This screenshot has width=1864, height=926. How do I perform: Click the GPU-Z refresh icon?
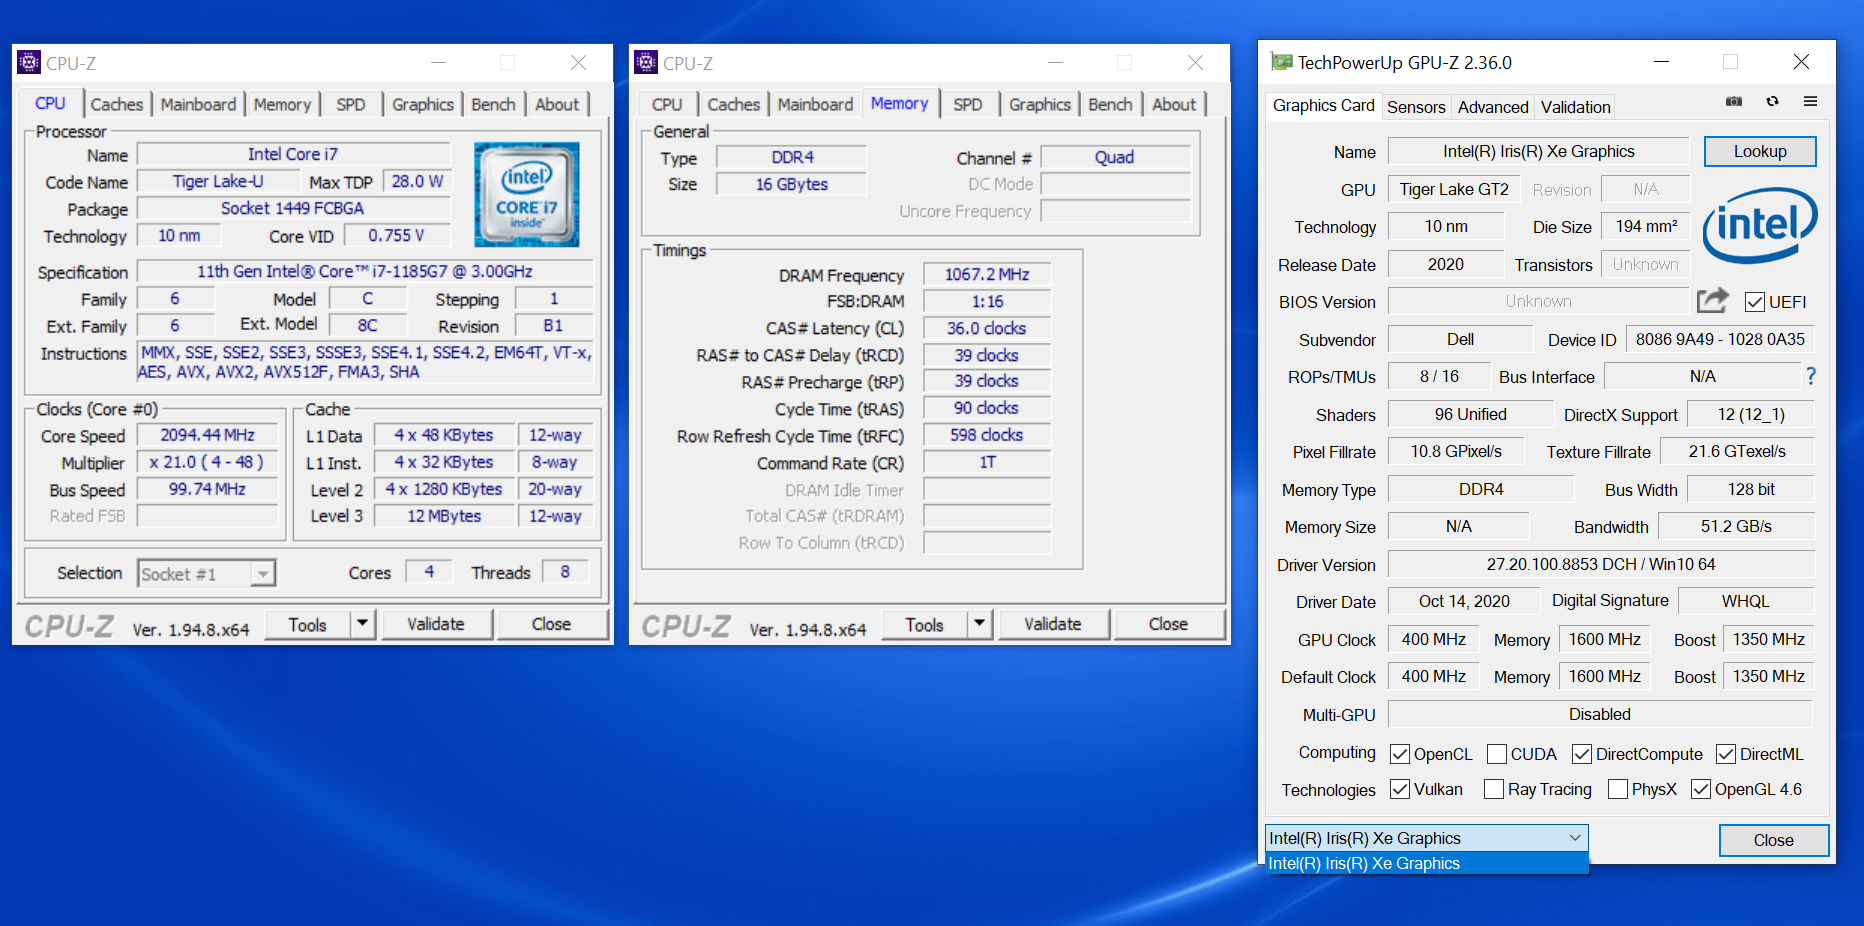click(1772, 101)
